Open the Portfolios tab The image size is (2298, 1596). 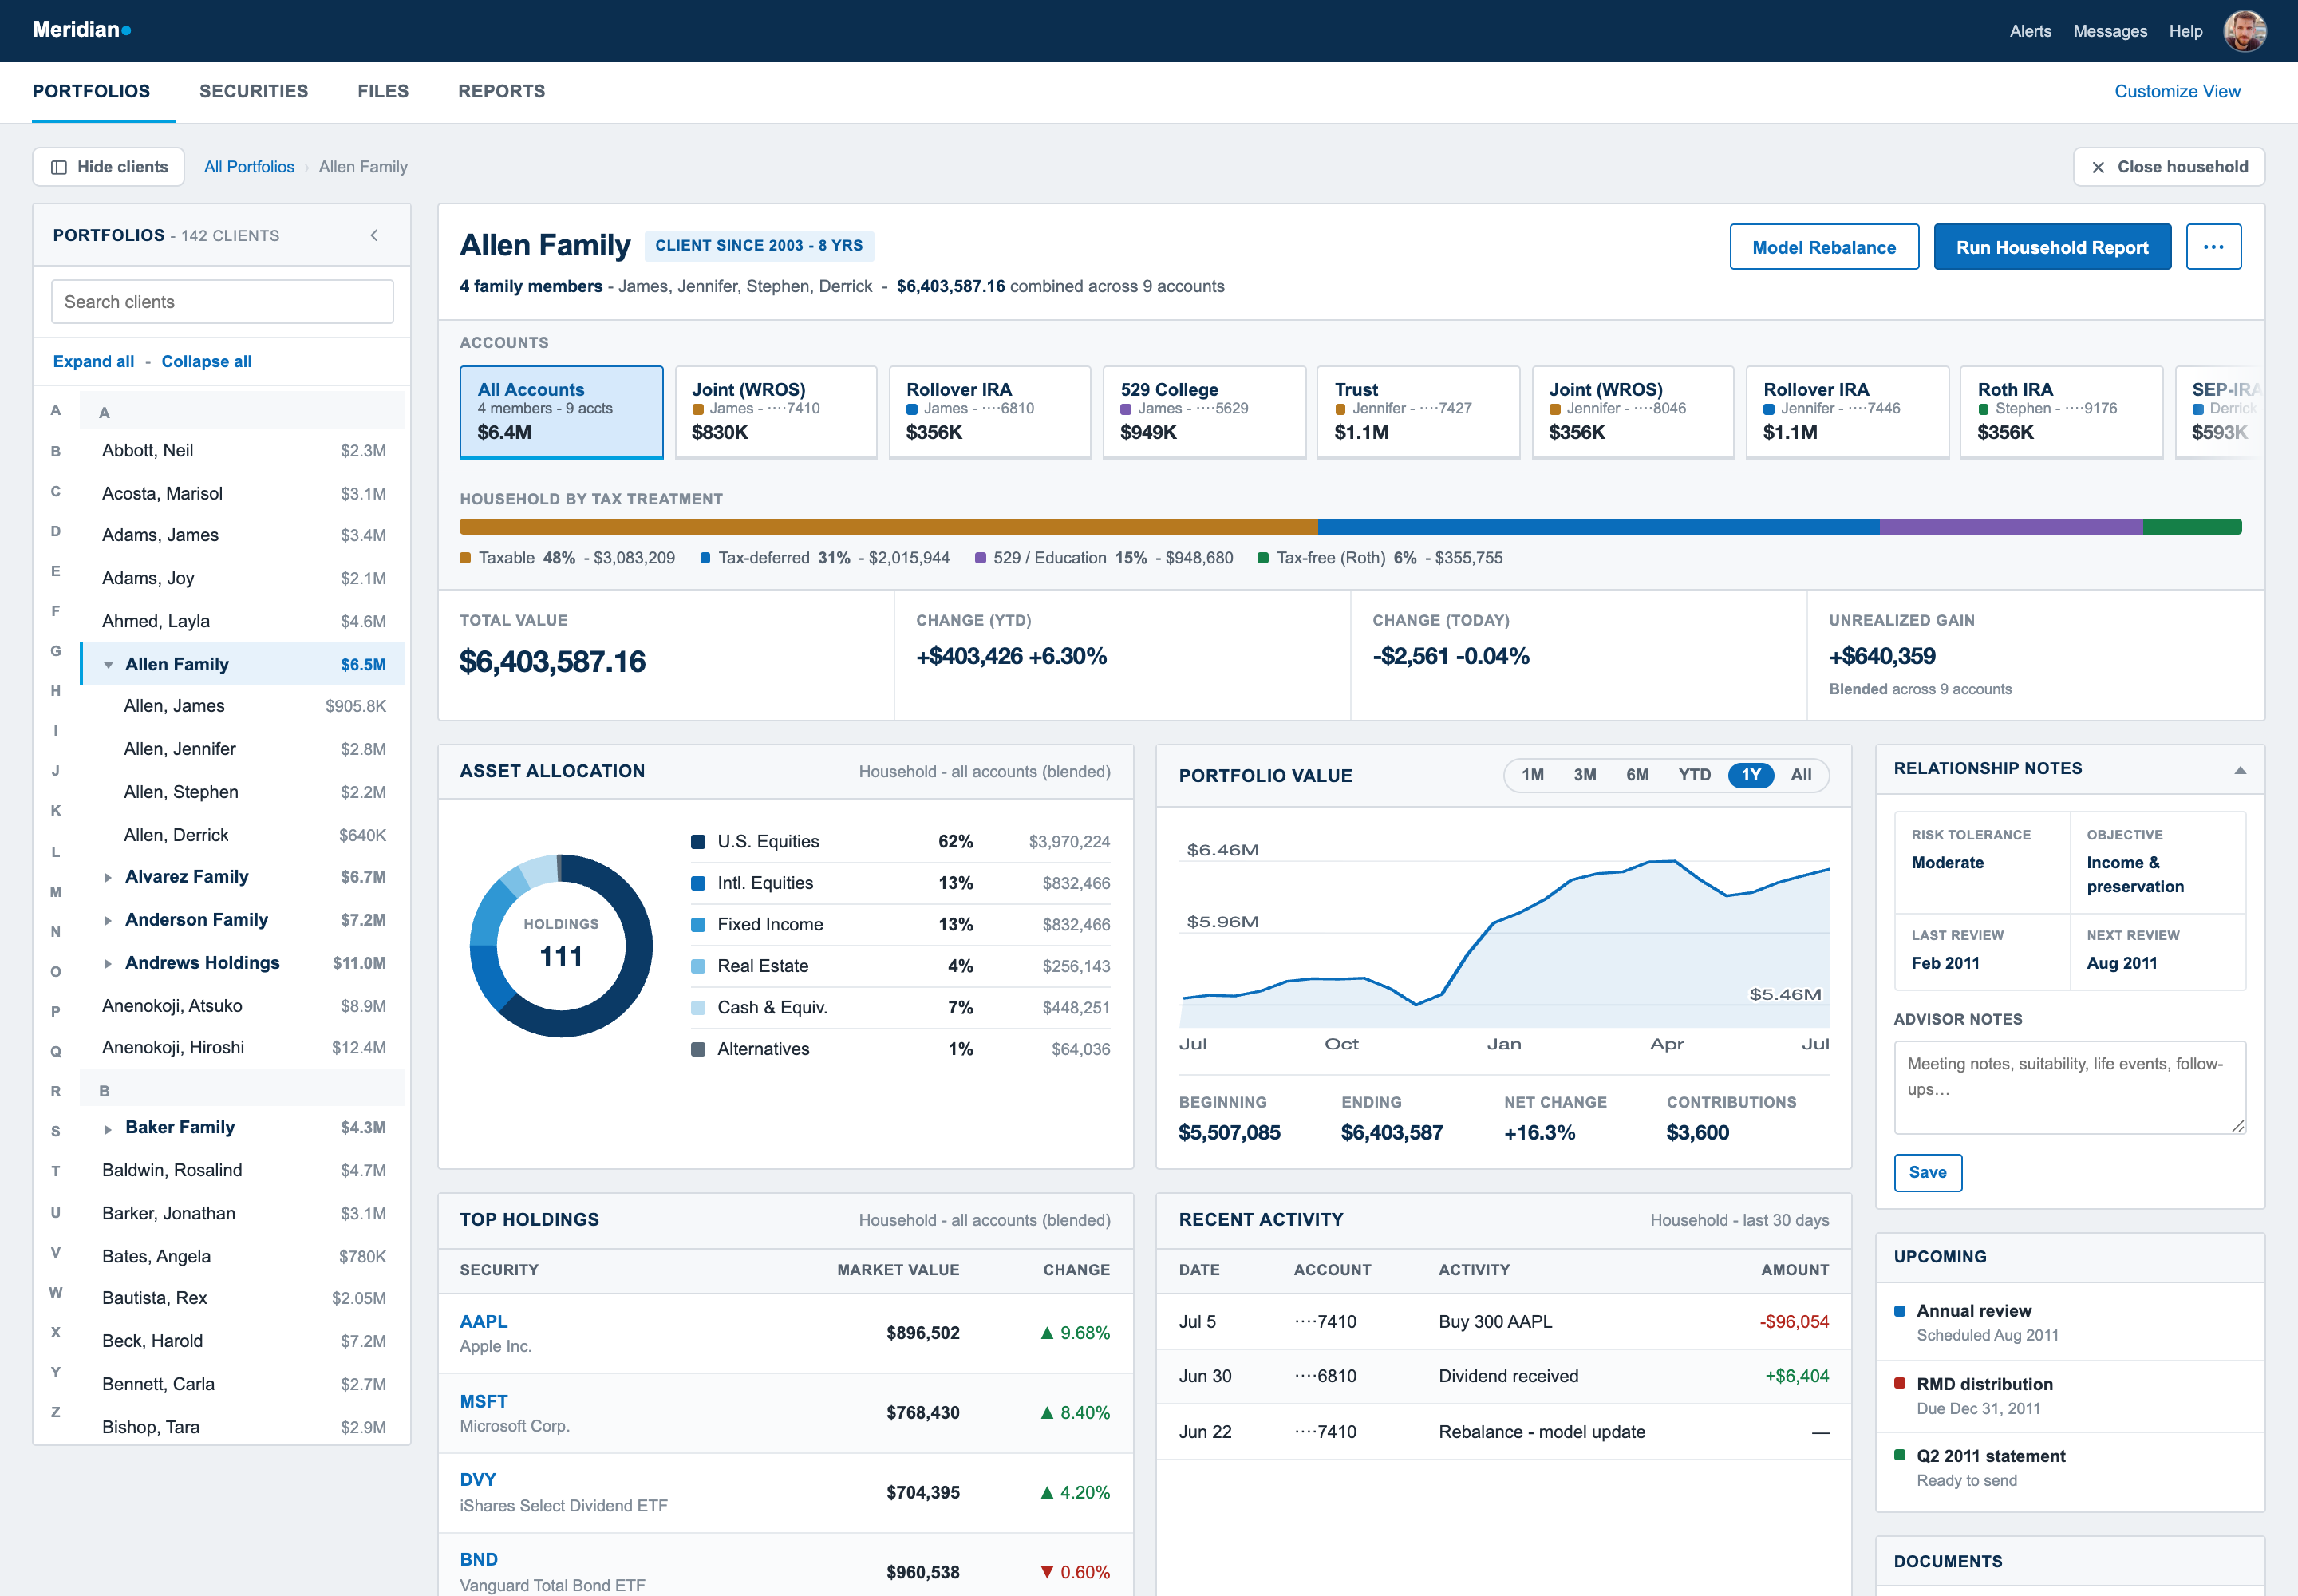click(91, 91)
